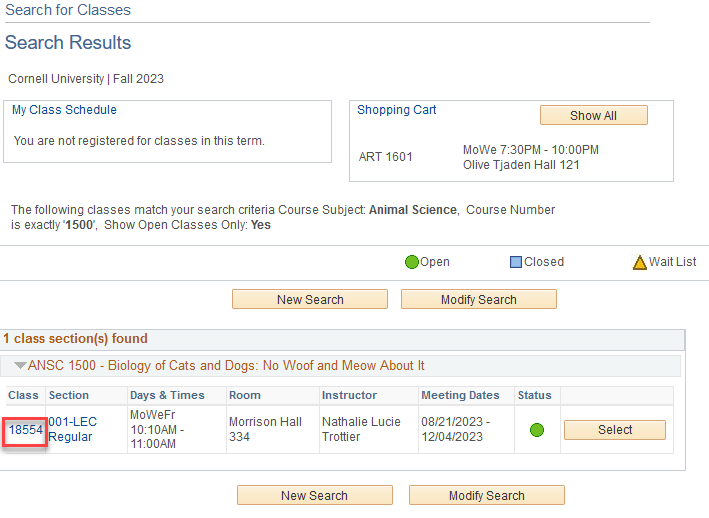709x518 pixels.
Task: Collapse the ANSC 1500 course section triangle
Action: tap(20, 366)
